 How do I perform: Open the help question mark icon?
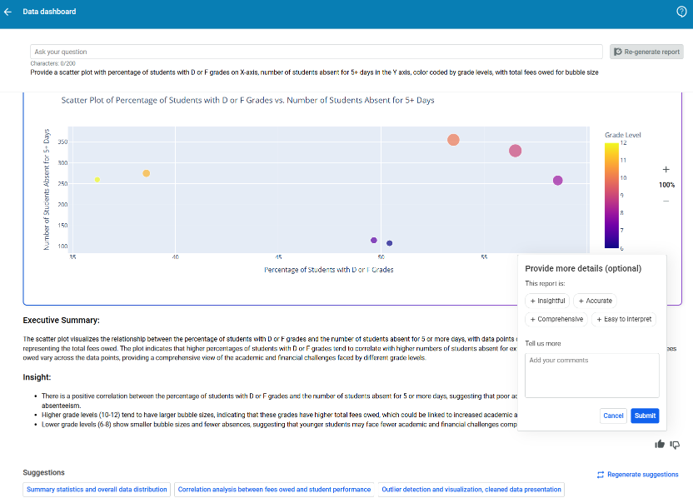pos(681,12)
